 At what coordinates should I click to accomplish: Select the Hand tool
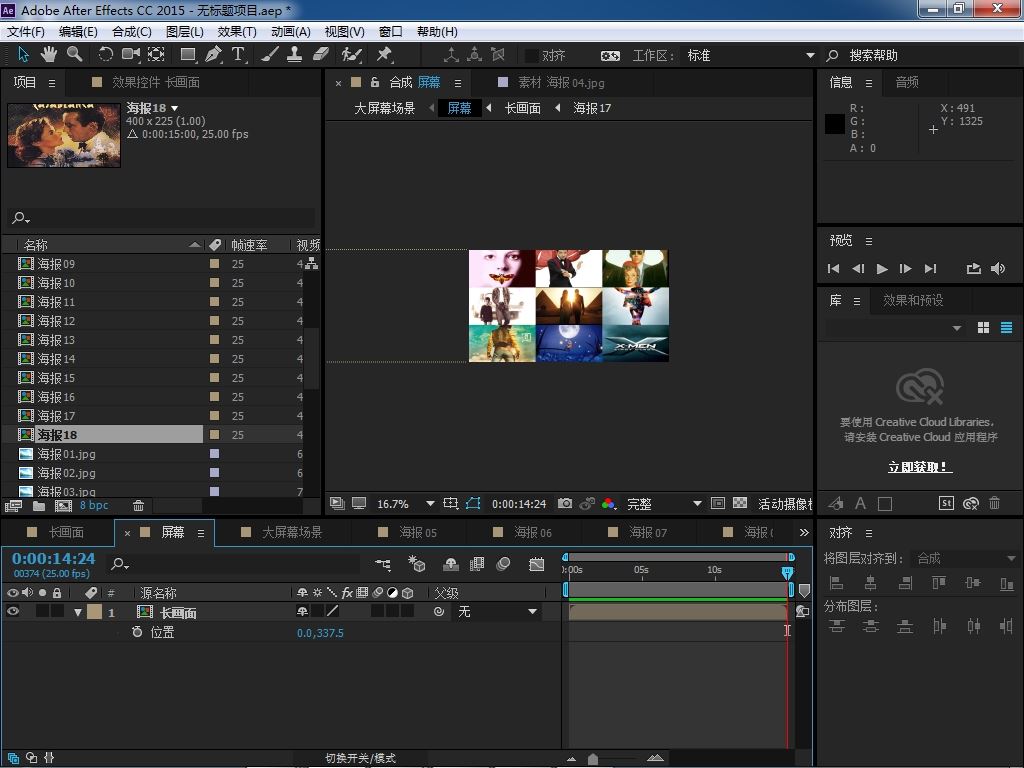pyautogui.click(x=49, y=54)
